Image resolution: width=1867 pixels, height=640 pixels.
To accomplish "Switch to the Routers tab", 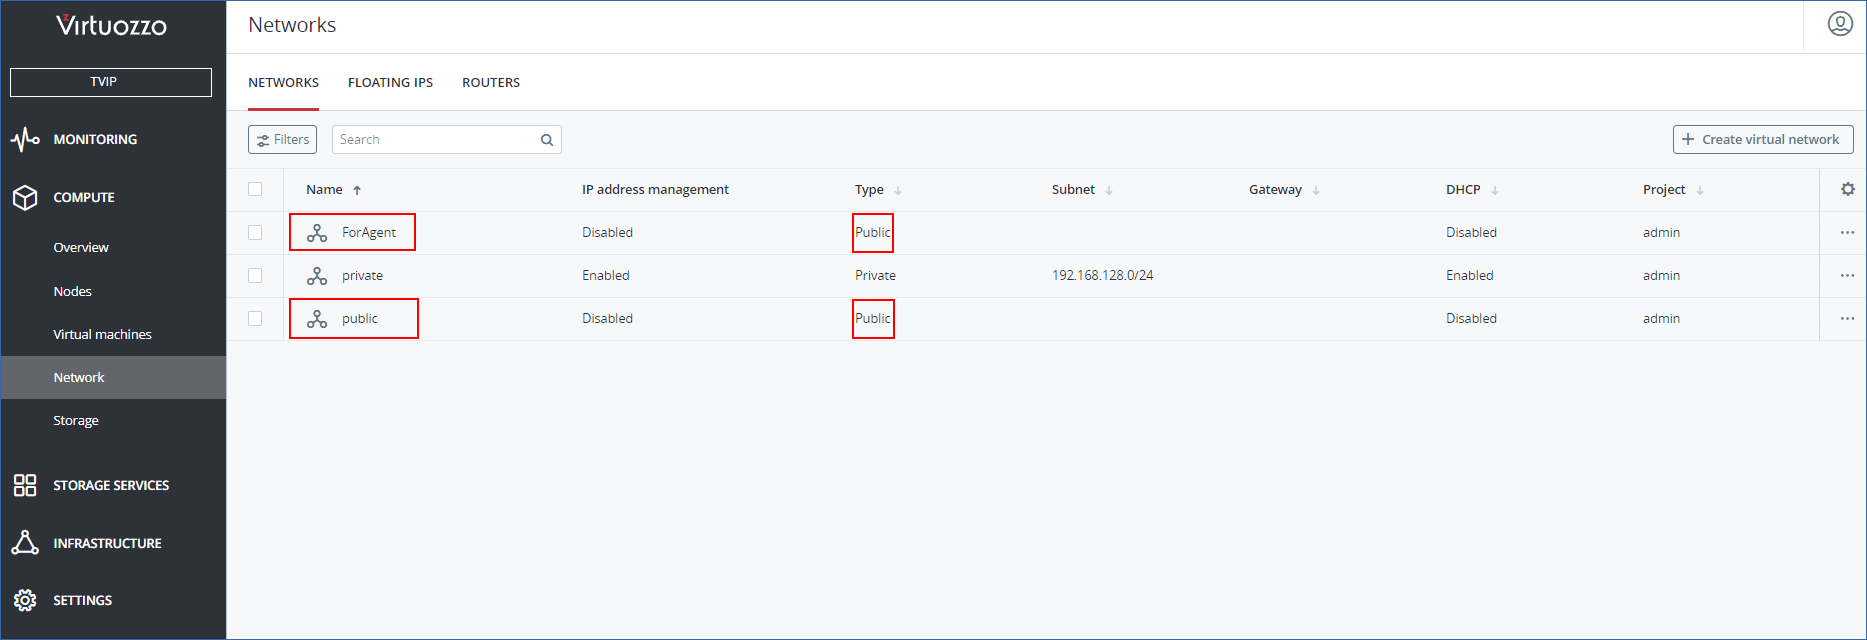I will tap(490, 83).
